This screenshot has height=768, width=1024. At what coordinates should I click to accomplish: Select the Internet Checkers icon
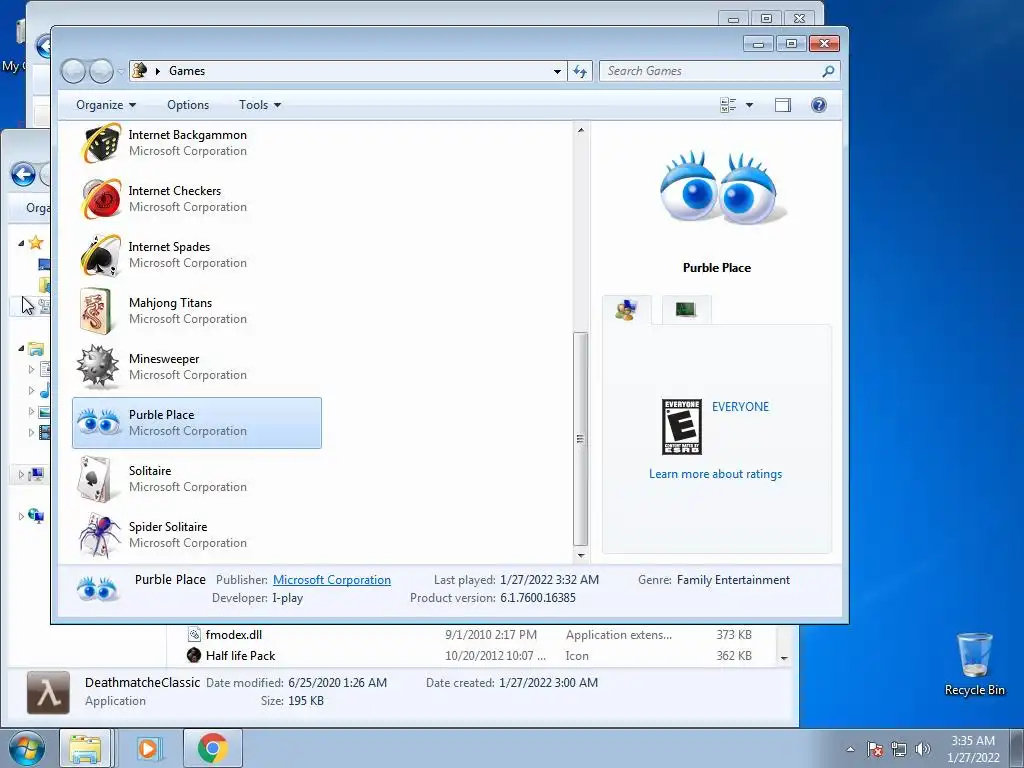click(101, 199)
